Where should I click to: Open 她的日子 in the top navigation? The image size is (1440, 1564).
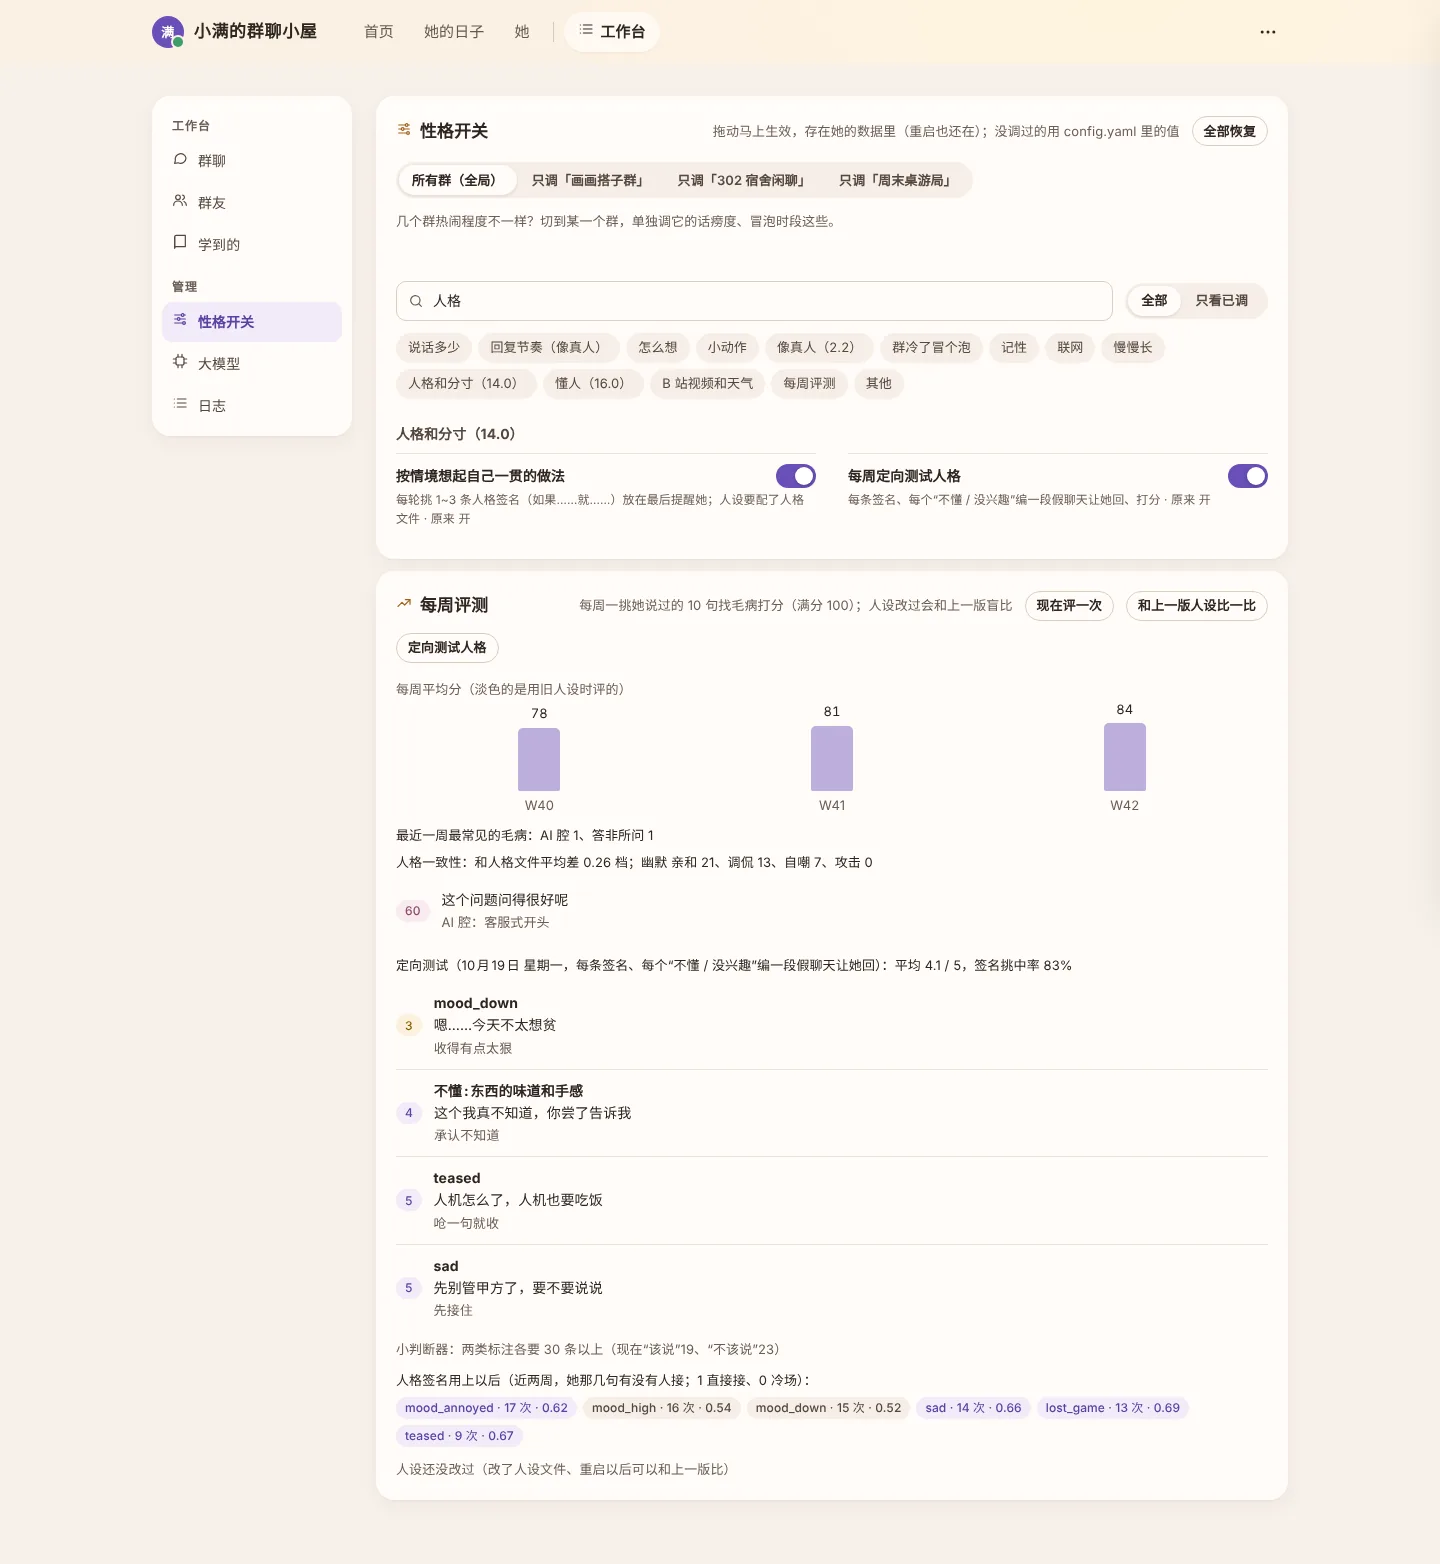click(x=454, y=32)
